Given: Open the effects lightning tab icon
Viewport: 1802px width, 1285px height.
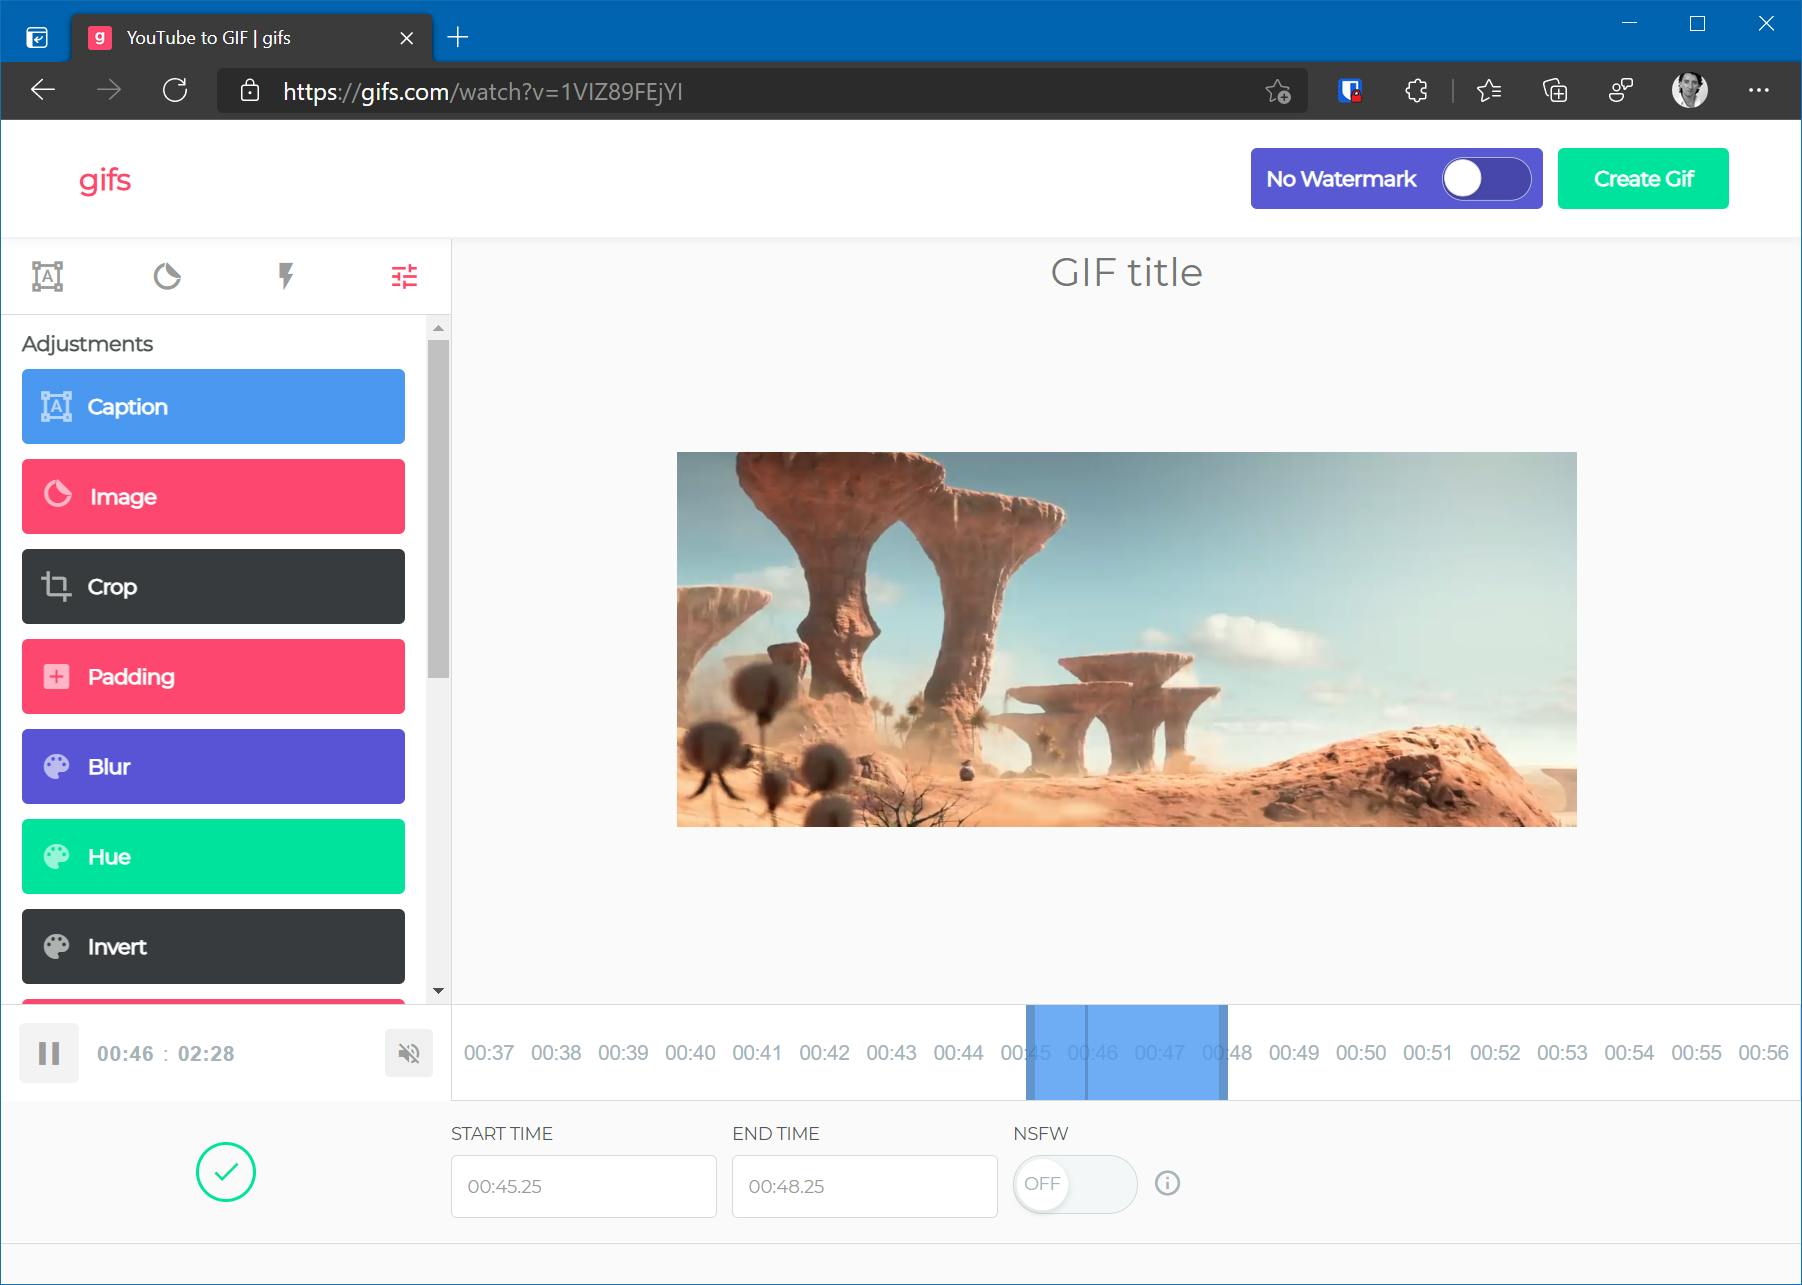Looking at the screenshot, I should coord(286,276).
